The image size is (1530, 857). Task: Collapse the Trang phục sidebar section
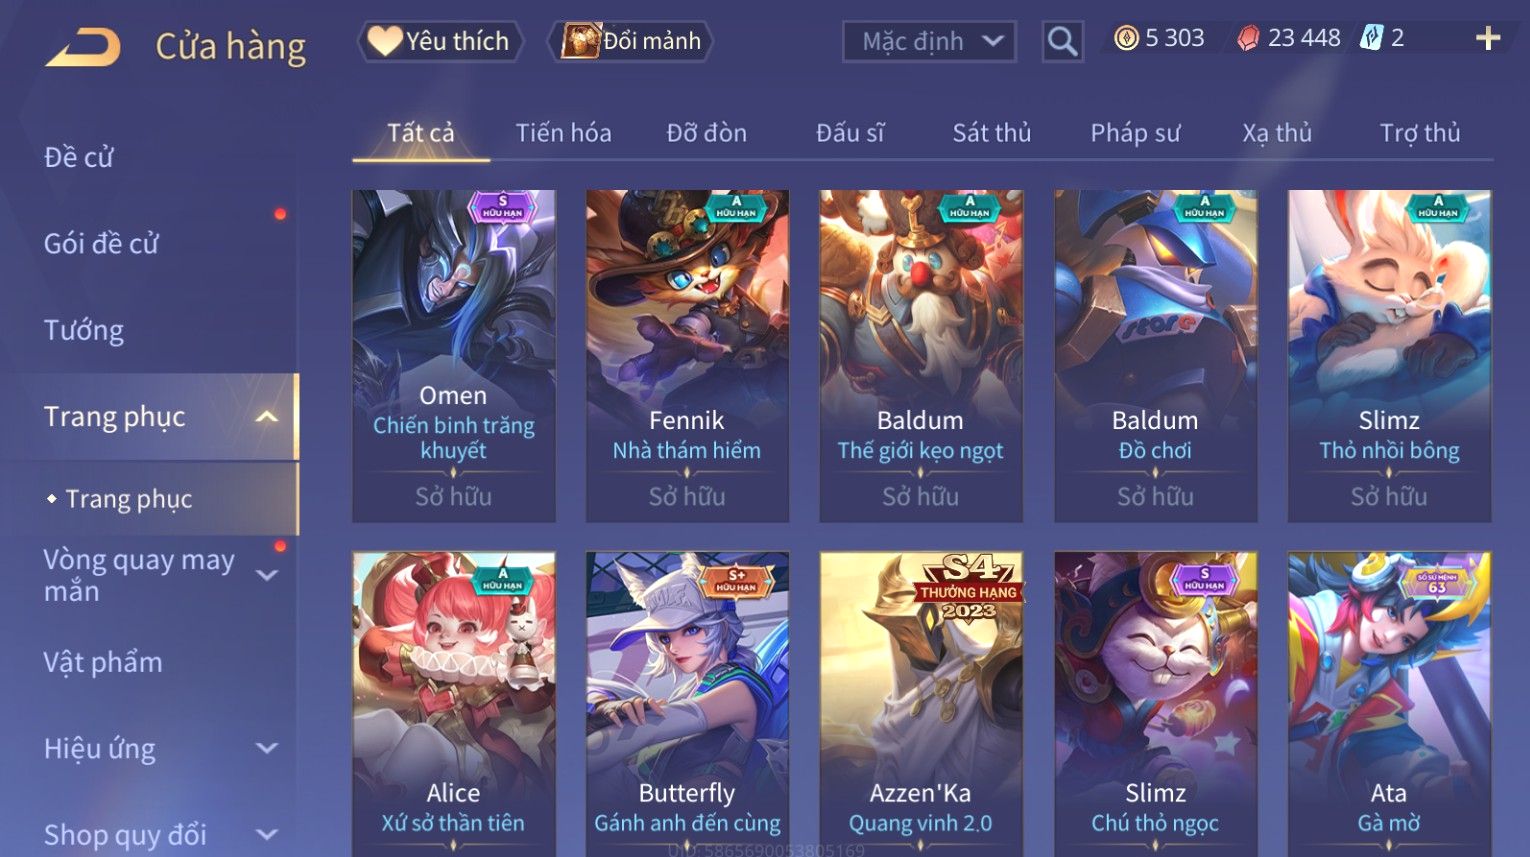pos(266,417)
